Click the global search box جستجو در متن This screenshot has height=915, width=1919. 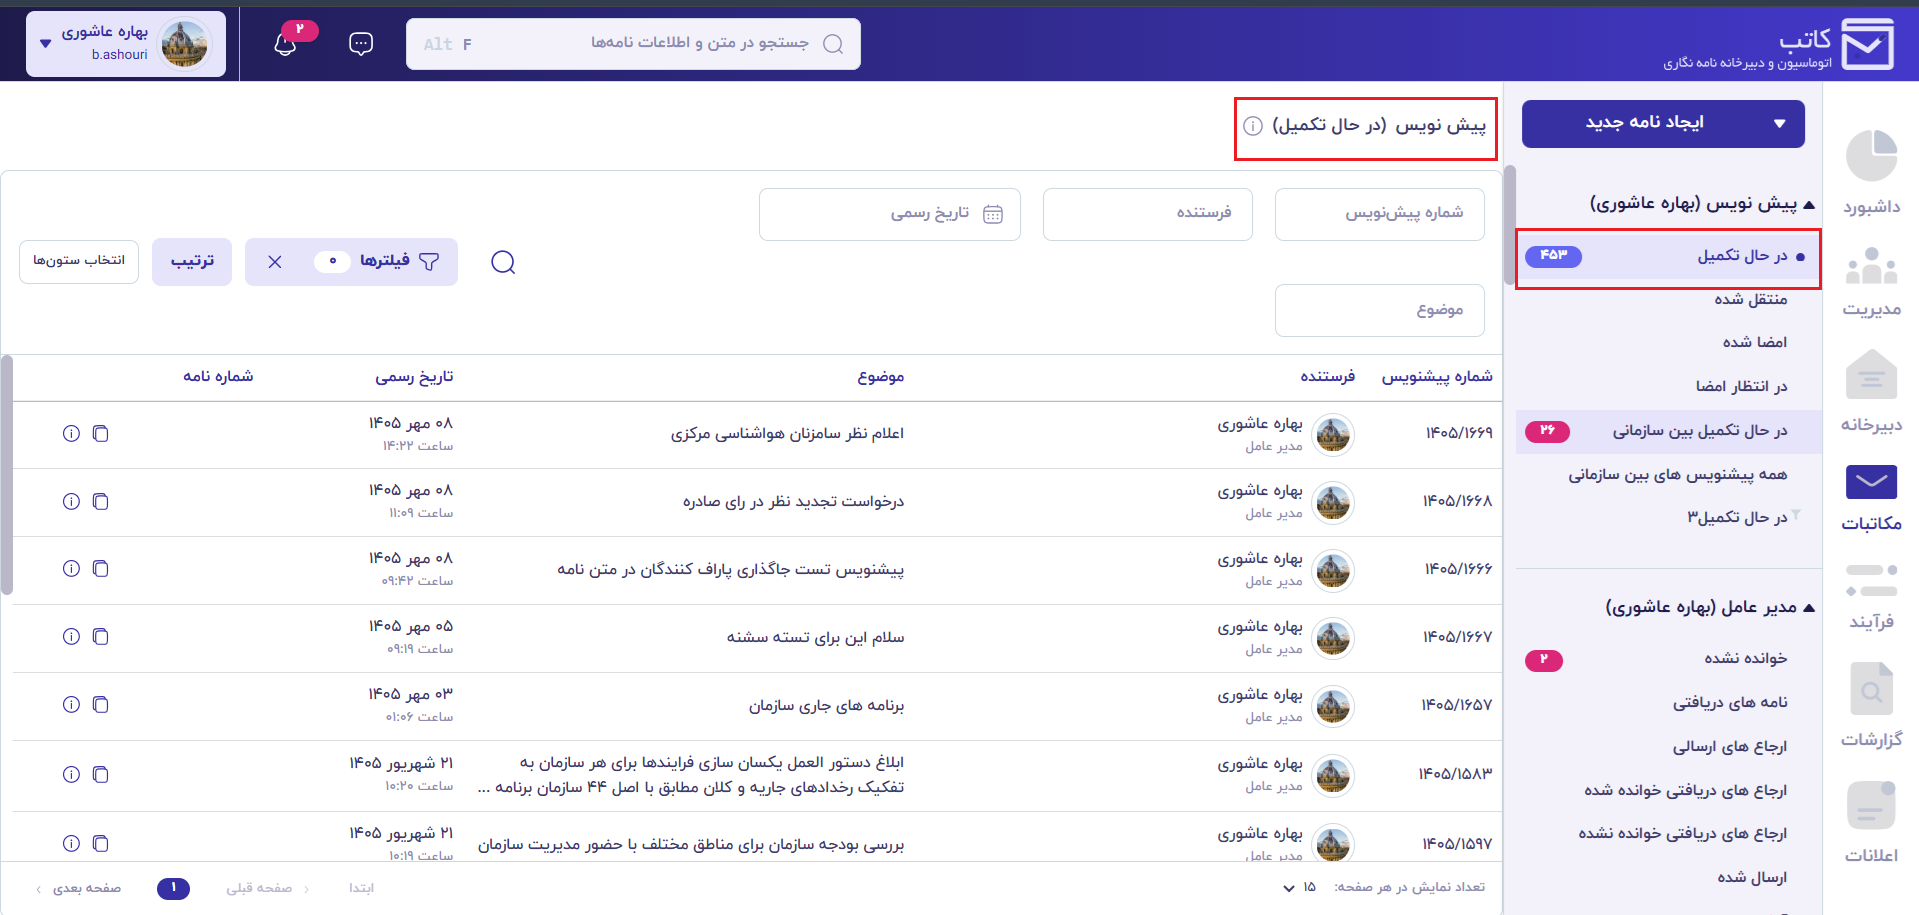point(633,44)
